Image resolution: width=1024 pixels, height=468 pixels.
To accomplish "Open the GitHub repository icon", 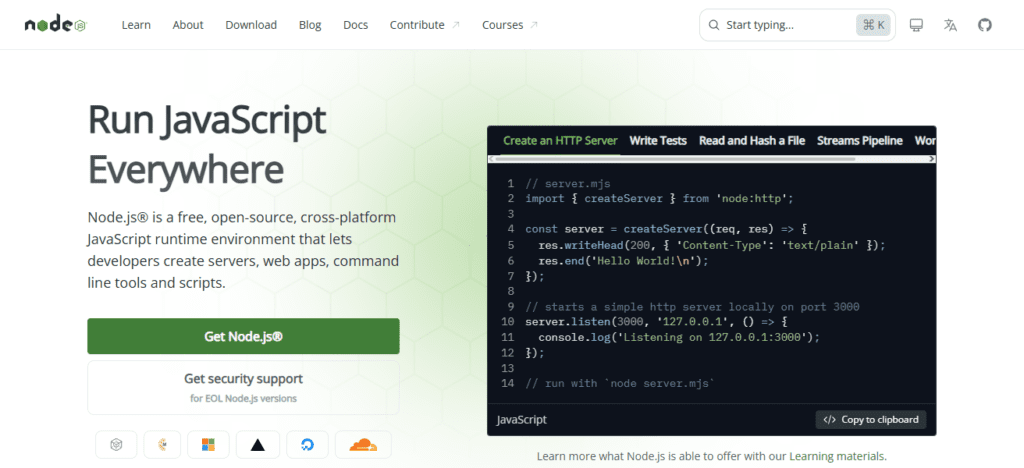I will [x=984, y=25].
